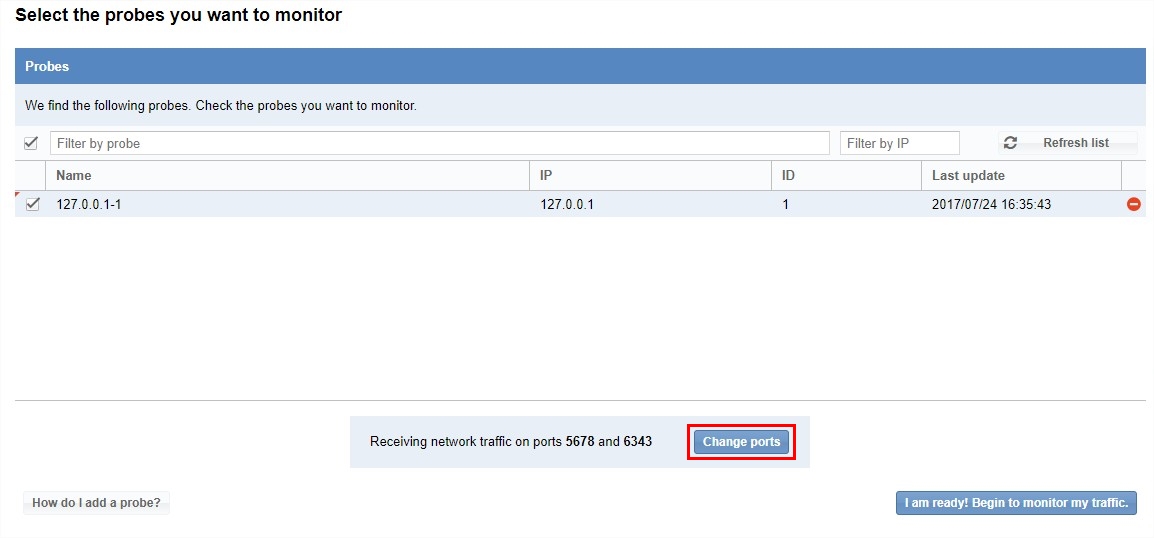The width and height of the screenshot is (1154, 538).
Task: Sort by the Name column header
Action: click(74, 175)
